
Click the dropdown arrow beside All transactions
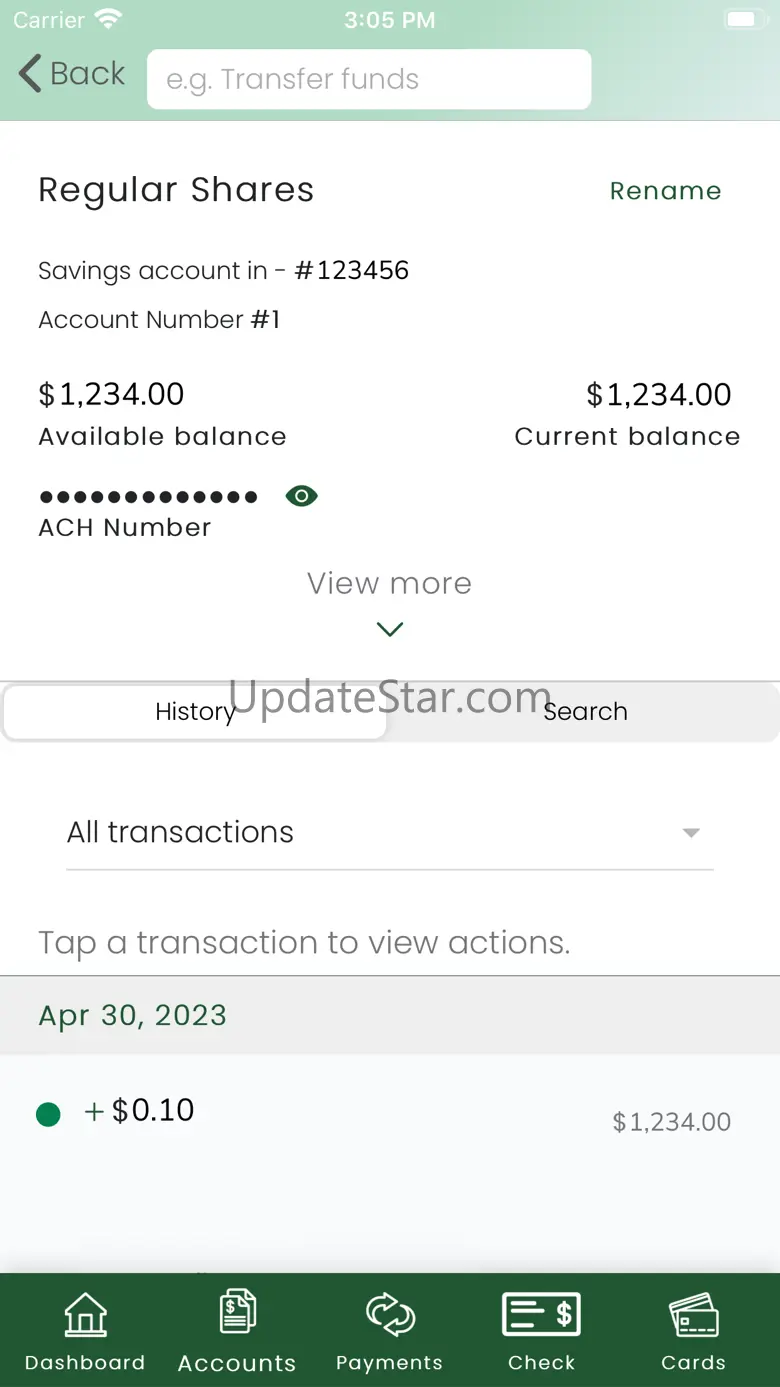tap(690, 833)
